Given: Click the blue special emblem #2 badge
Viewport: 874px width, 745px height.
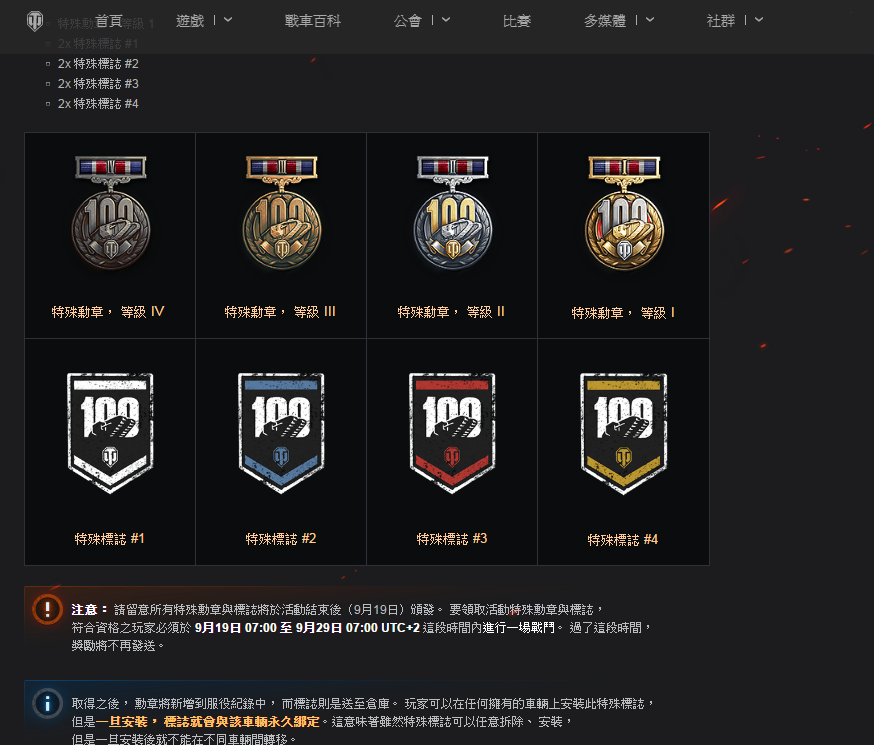Looking at the screenshot, I should click(281, 433).
